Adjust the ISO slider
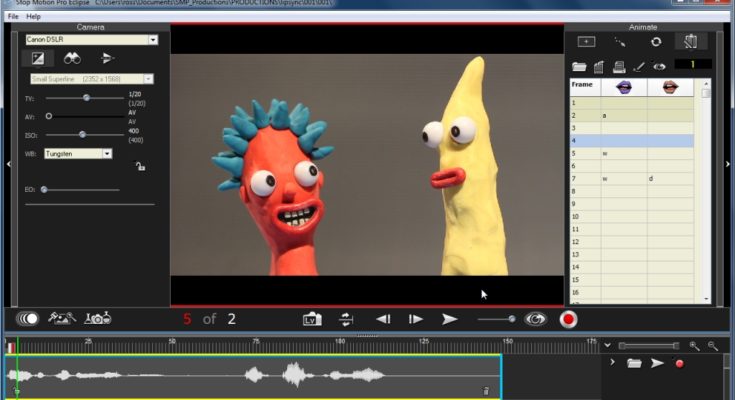 pyautogui.click(x=82, y=135)
